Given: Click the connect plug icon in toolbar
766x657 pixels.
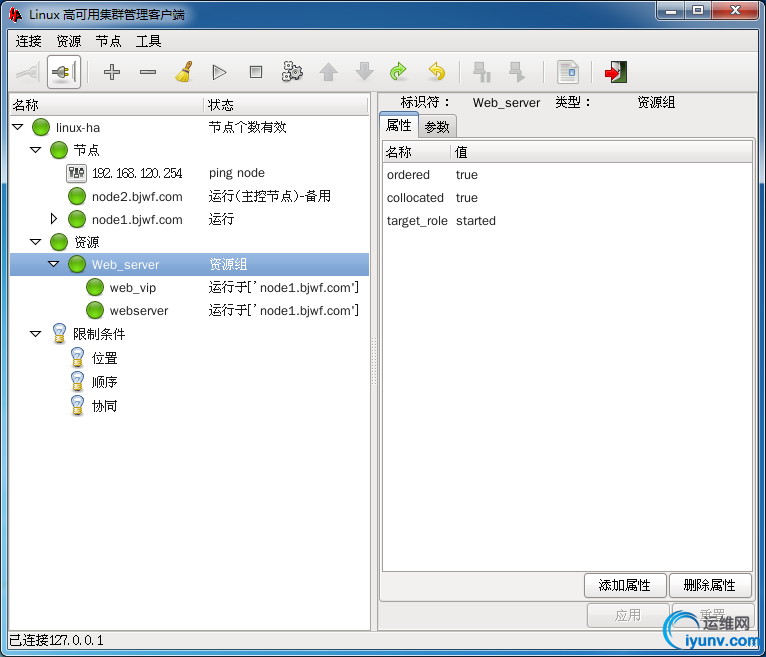Looking at the screenshot, I should (28, 72).
